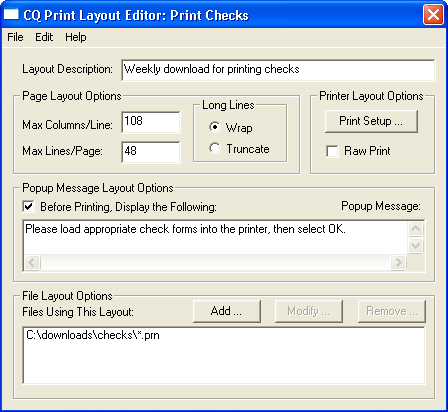The image size is (448, 412).
Task: Click the Print Setup button
Action: point(371,121)
